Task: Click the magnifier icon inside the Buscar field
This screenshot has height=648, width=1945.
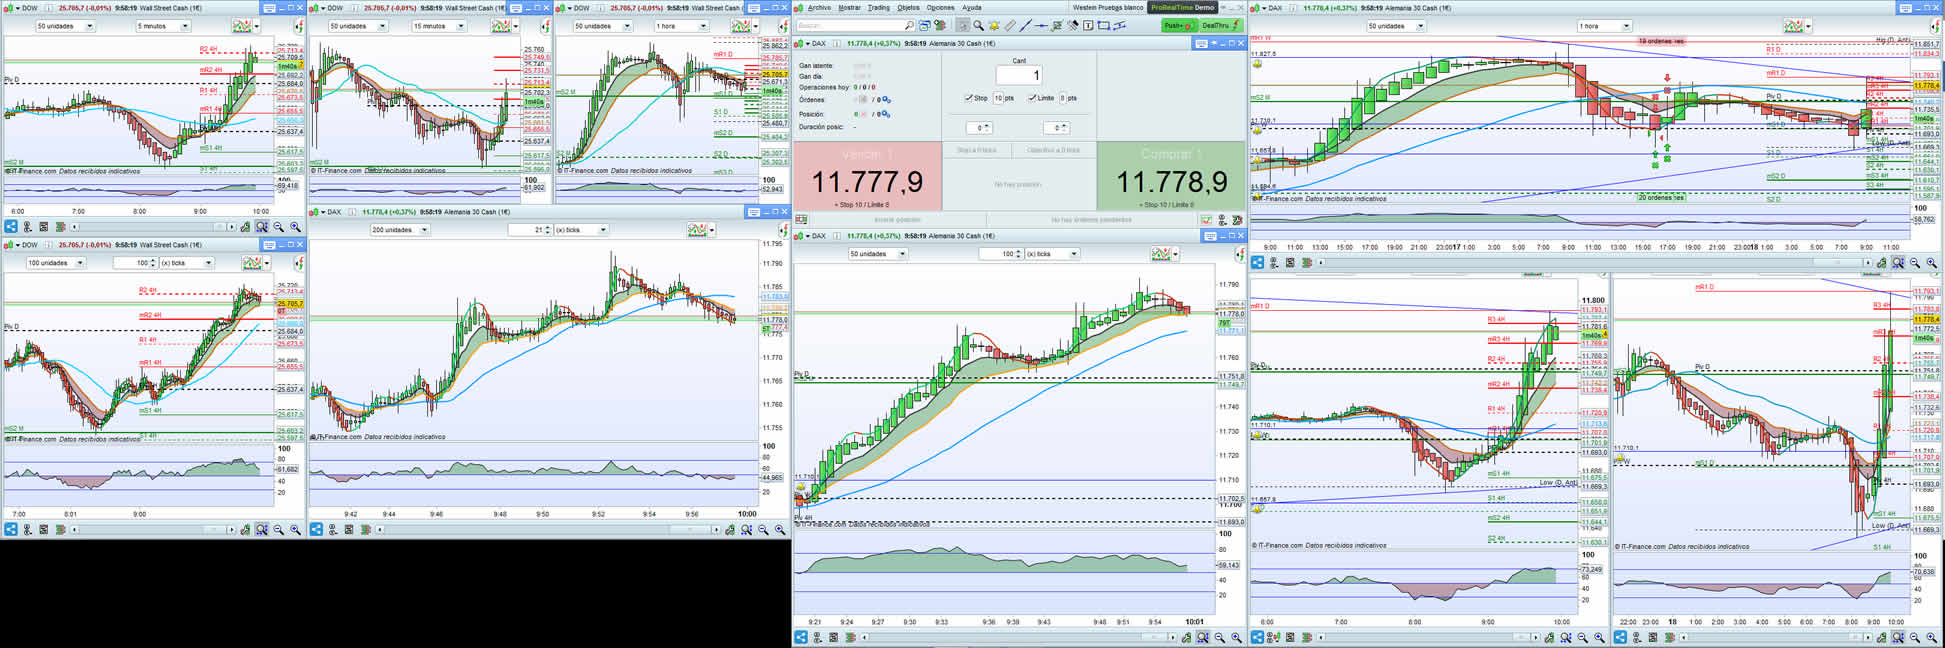Action: click(909, 26)
